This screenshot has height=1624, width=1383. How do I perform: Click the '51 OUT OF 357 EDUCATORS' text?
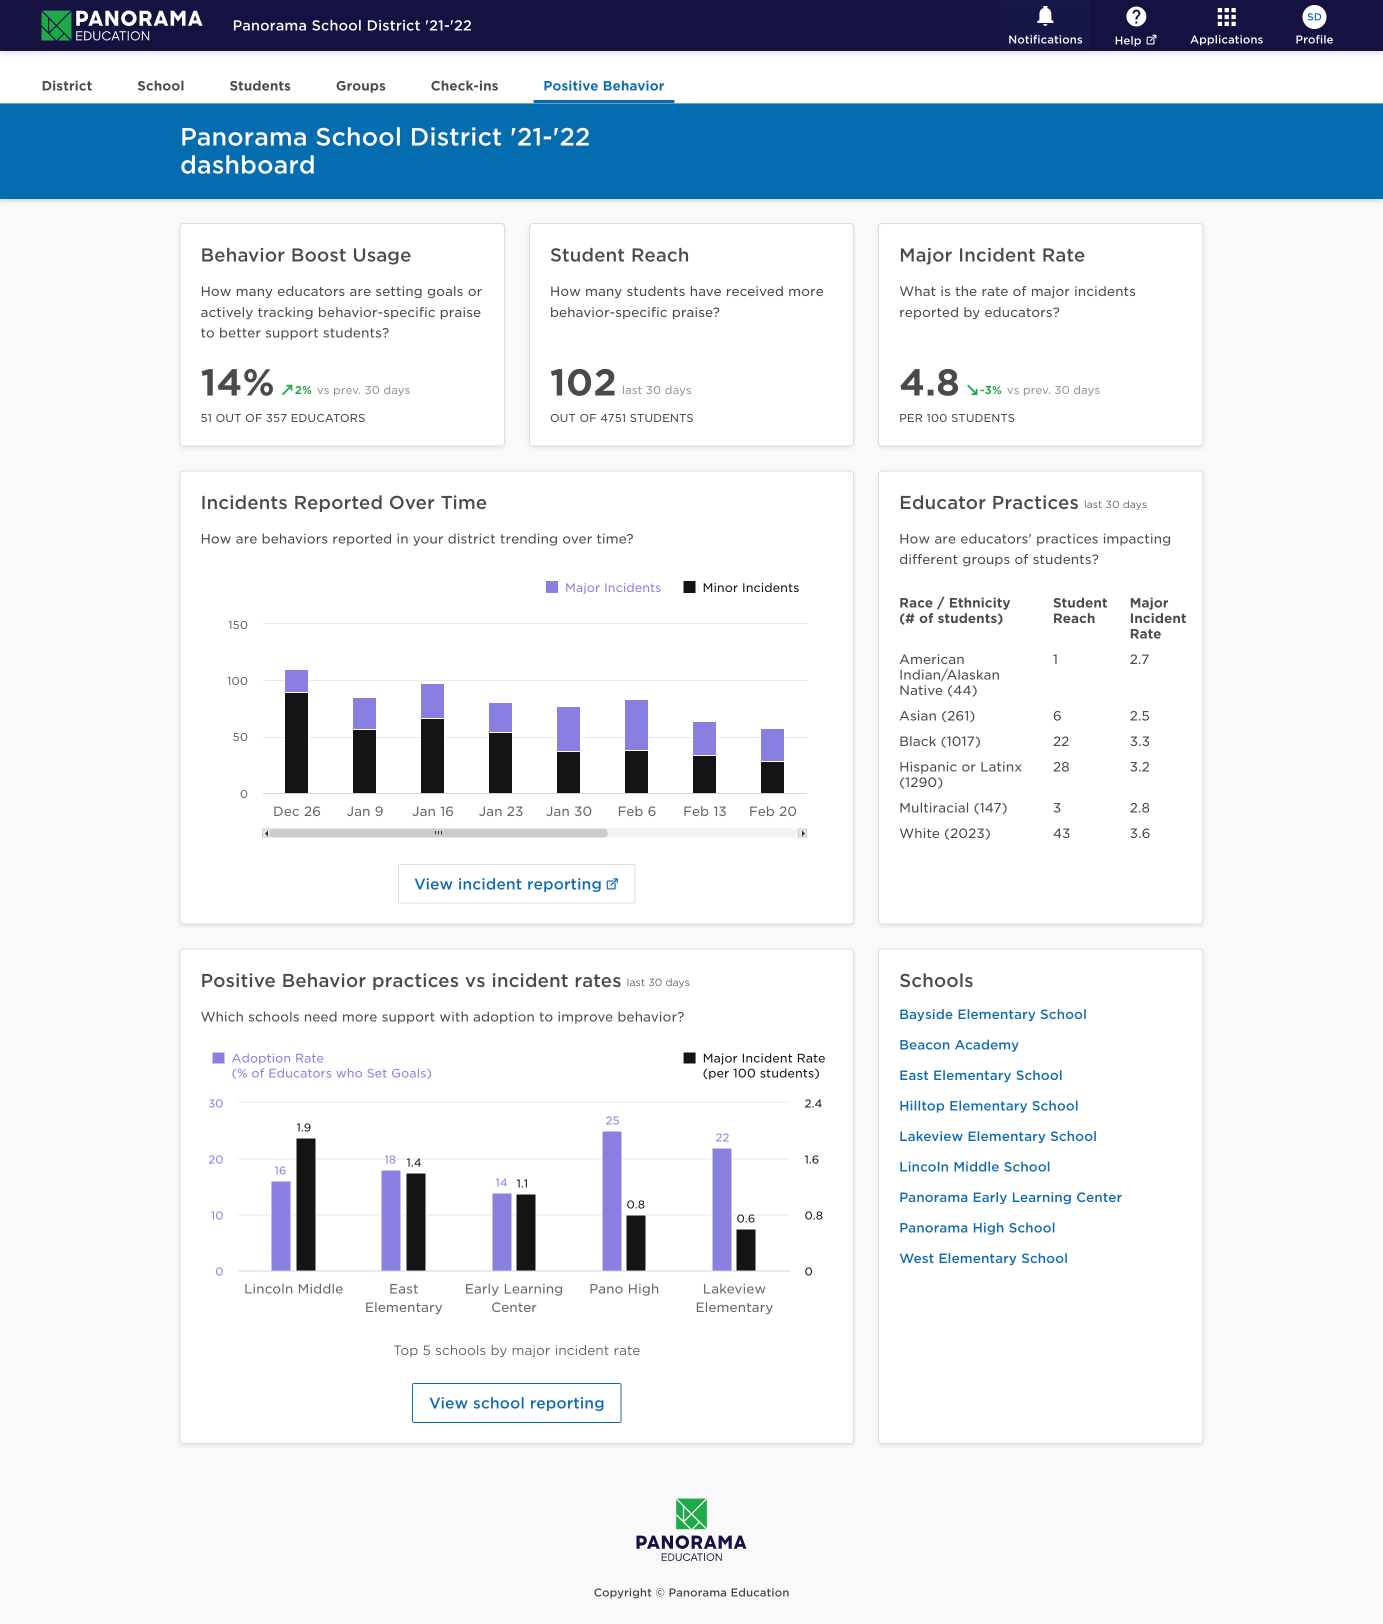coord(283,418)
